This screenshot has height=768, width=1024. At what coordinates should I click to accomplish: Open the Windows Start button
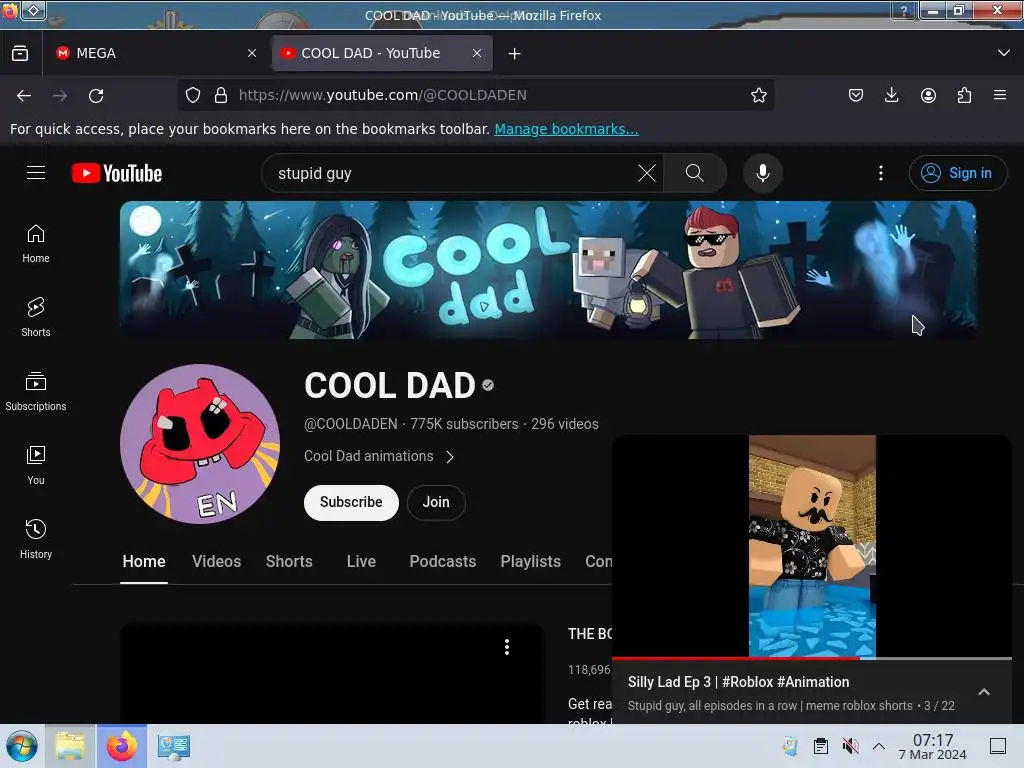click(x=22, y=746)
